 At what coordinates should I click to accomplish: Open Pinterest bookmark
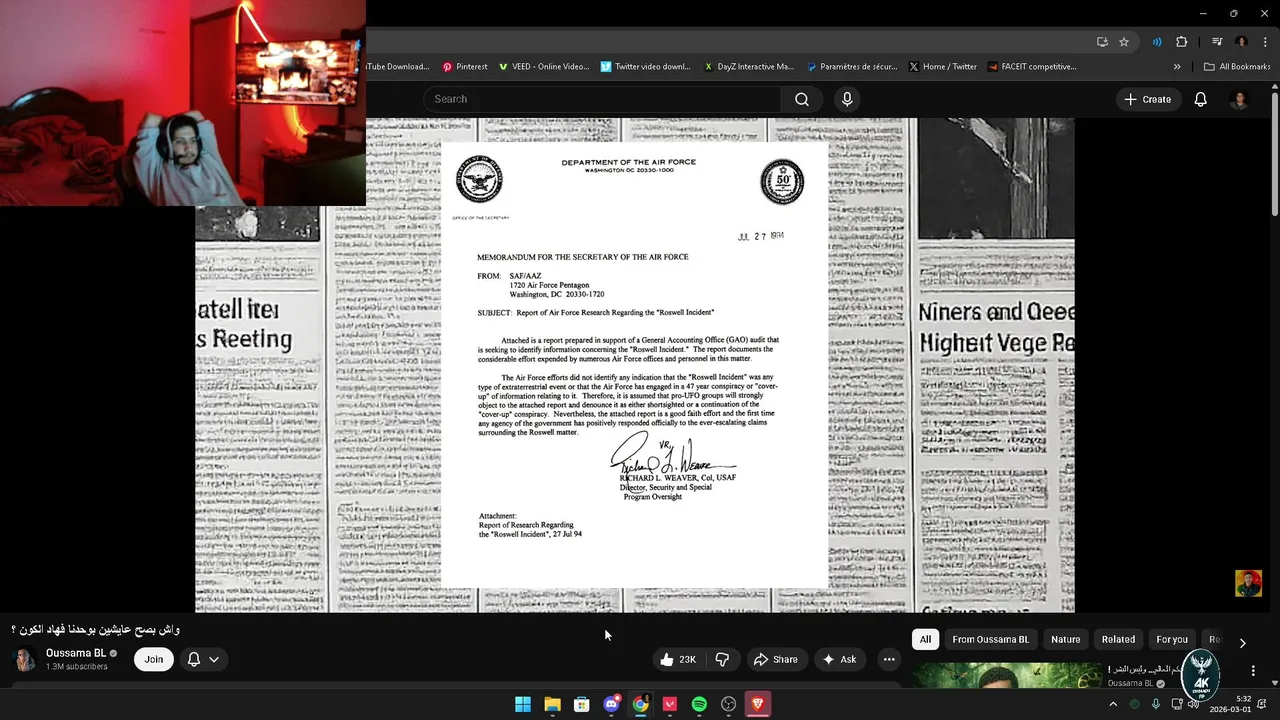pyautogui.click(x=465, y=67)
